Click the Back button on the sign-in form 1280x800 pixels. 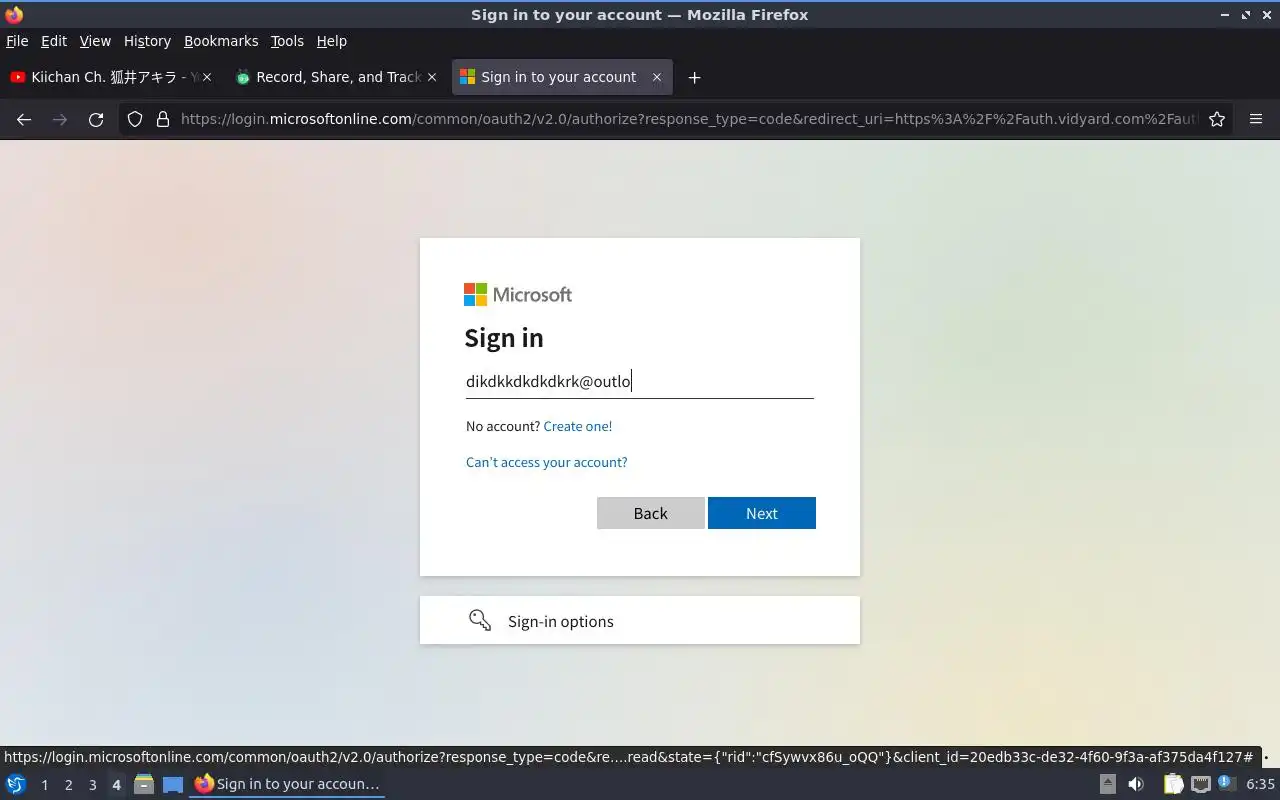click(650, 513)
